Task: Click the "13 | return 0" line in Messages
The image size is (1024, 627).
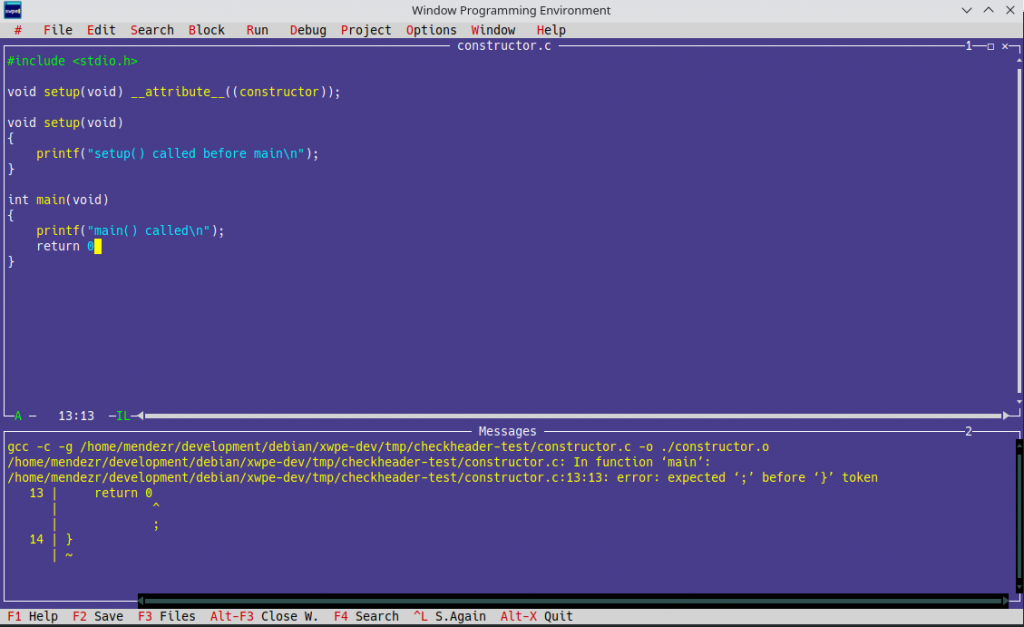Action: pyautogui.click(x=91, y=493)
